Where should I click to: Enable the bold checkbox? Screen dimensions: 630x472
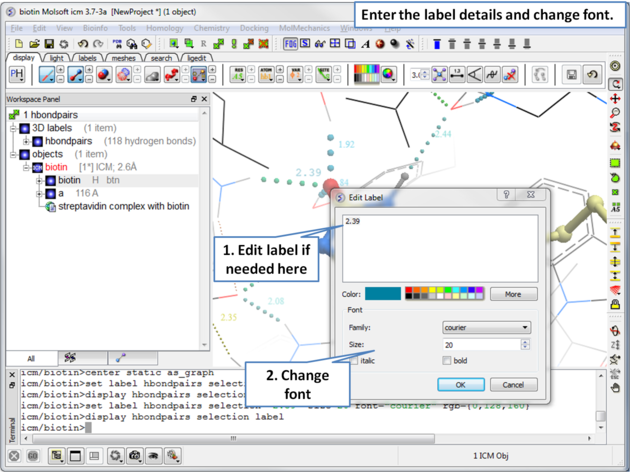tap(446, 361)
